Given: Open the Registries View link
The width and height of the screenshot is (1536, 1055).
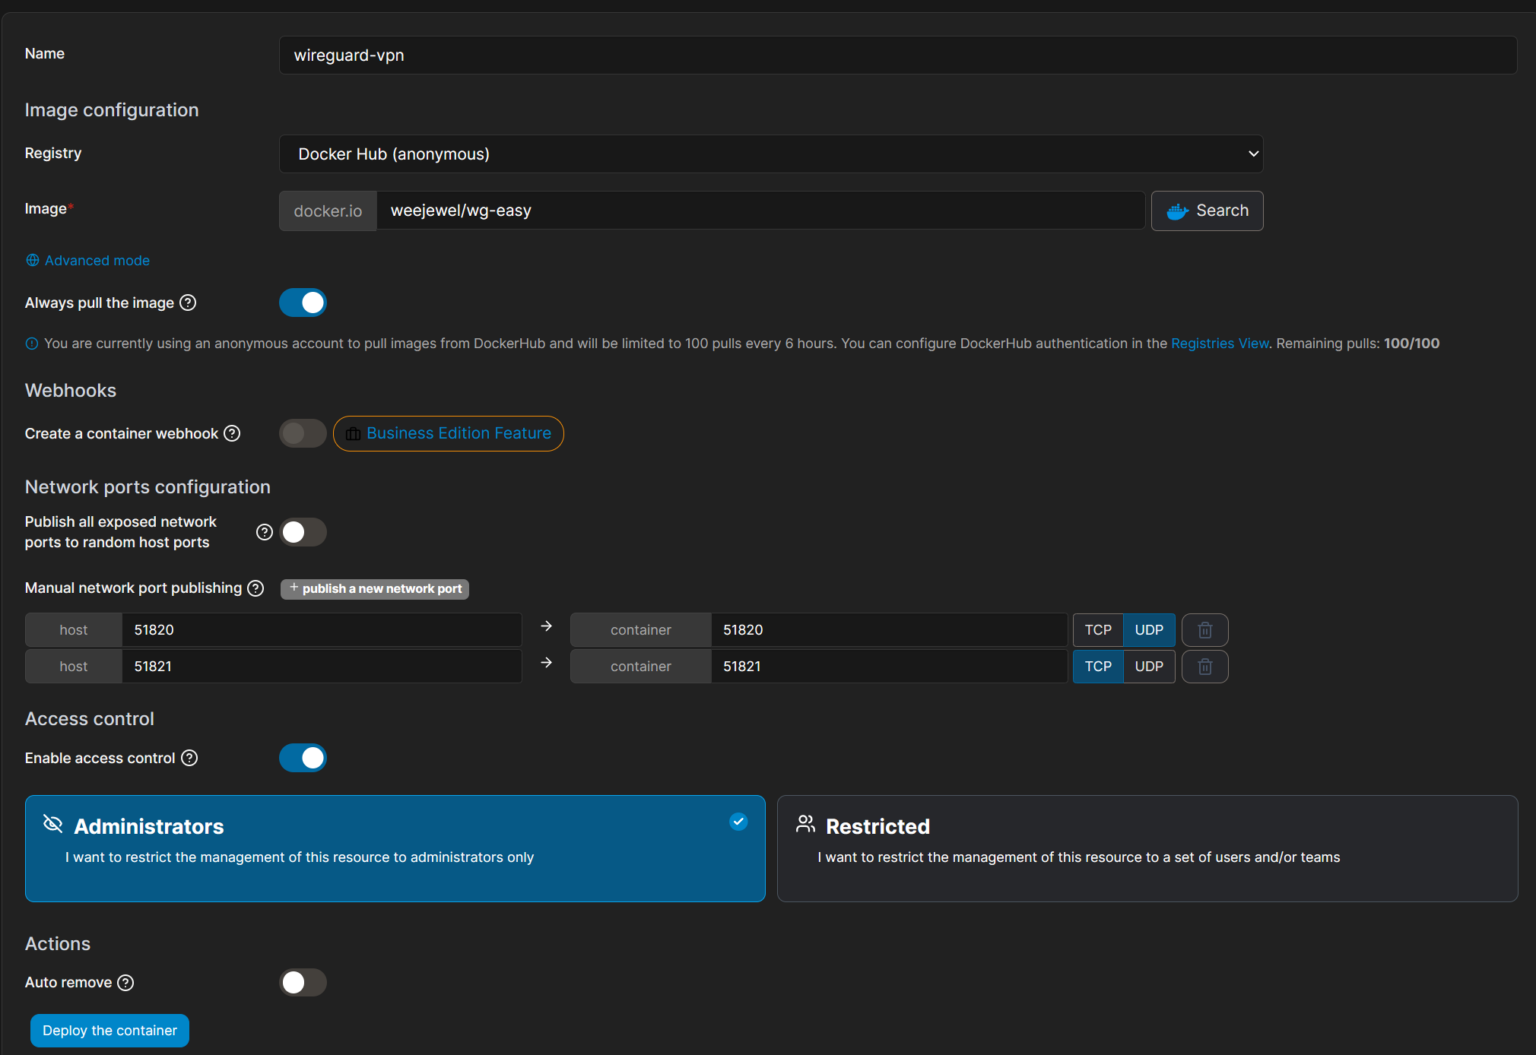Looking at the screenshot, I should (x=1219, y=343).
